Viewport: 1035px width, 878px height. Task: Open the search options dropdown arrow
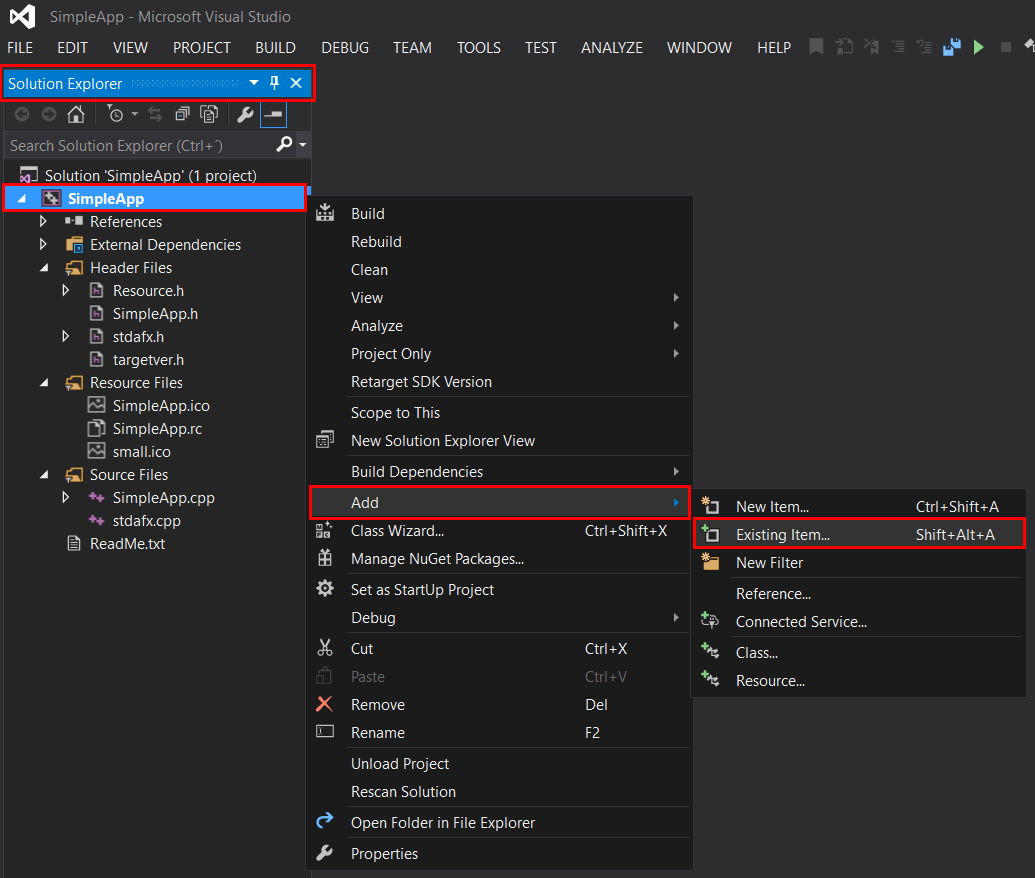click(303, 145)
